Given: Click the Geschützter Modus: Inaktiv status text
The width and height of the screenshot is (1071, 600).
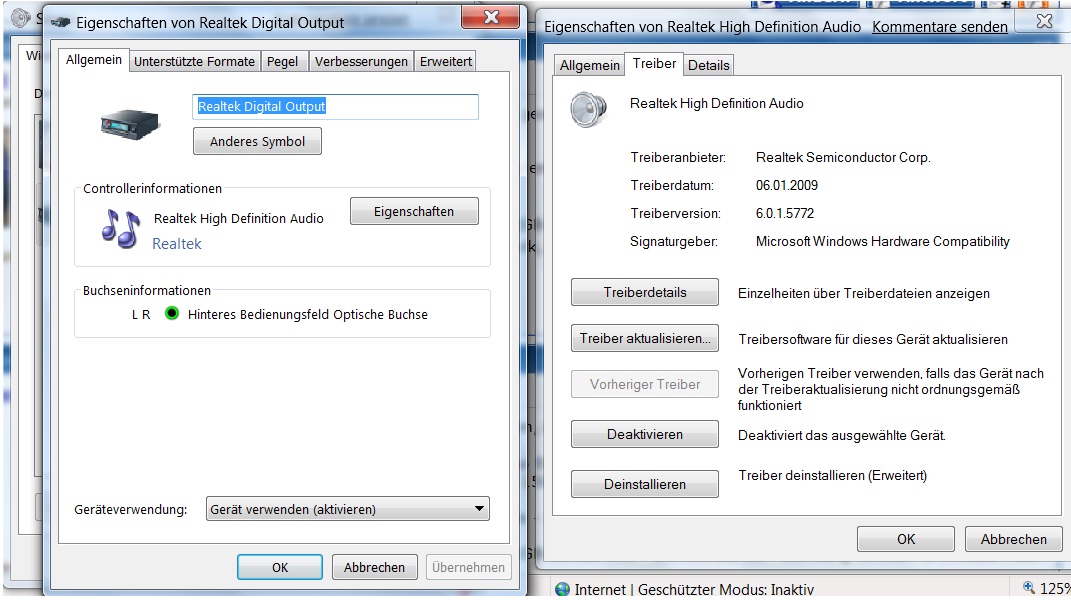Looking at the screenshot, I should point(726,589).
